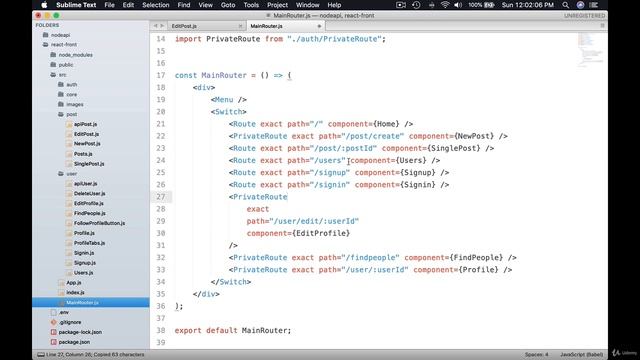Open SinglePost.js in sidebar
Screen dimensions: 640x360
tap(89, 164)
